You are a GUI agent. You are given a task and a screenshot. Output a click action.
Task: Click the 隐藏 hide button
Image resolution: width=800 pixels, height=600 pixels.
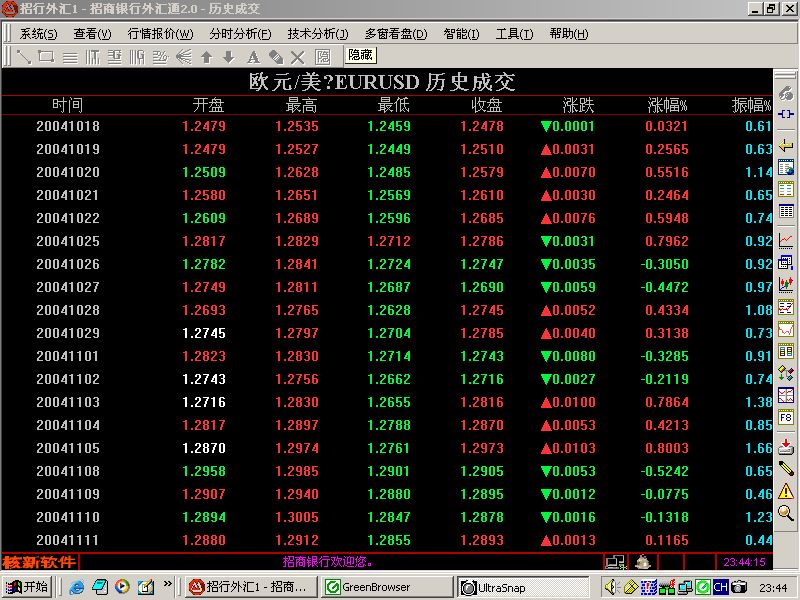pyautogui.click(x=361, y=55)
